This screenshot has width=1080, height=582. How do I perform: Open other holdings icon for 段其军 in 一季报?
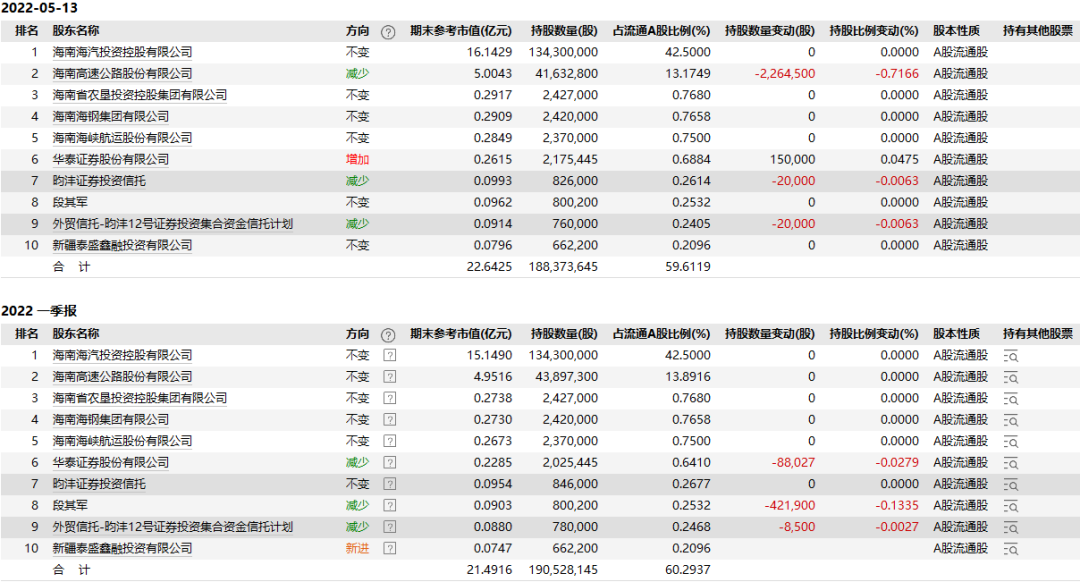pyautogui.click(x=1010, y=506)
